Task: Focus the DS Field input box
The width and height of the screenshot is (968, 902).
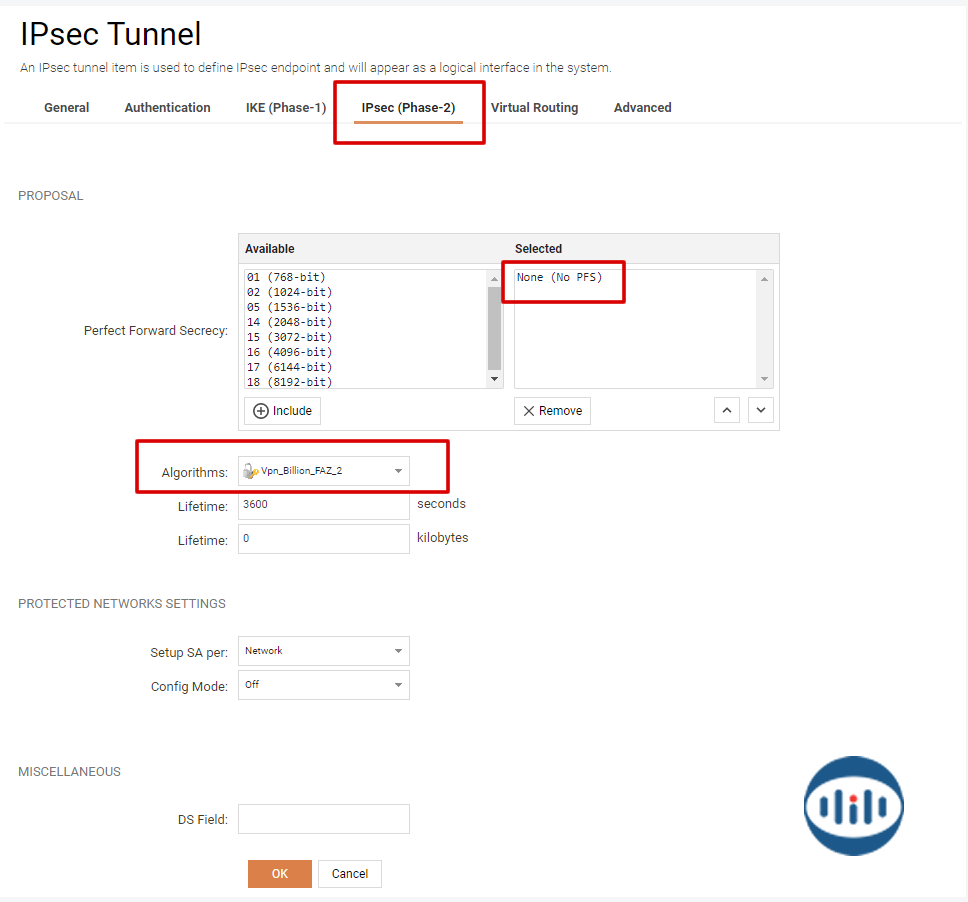Action: click(x=324, y=819)
